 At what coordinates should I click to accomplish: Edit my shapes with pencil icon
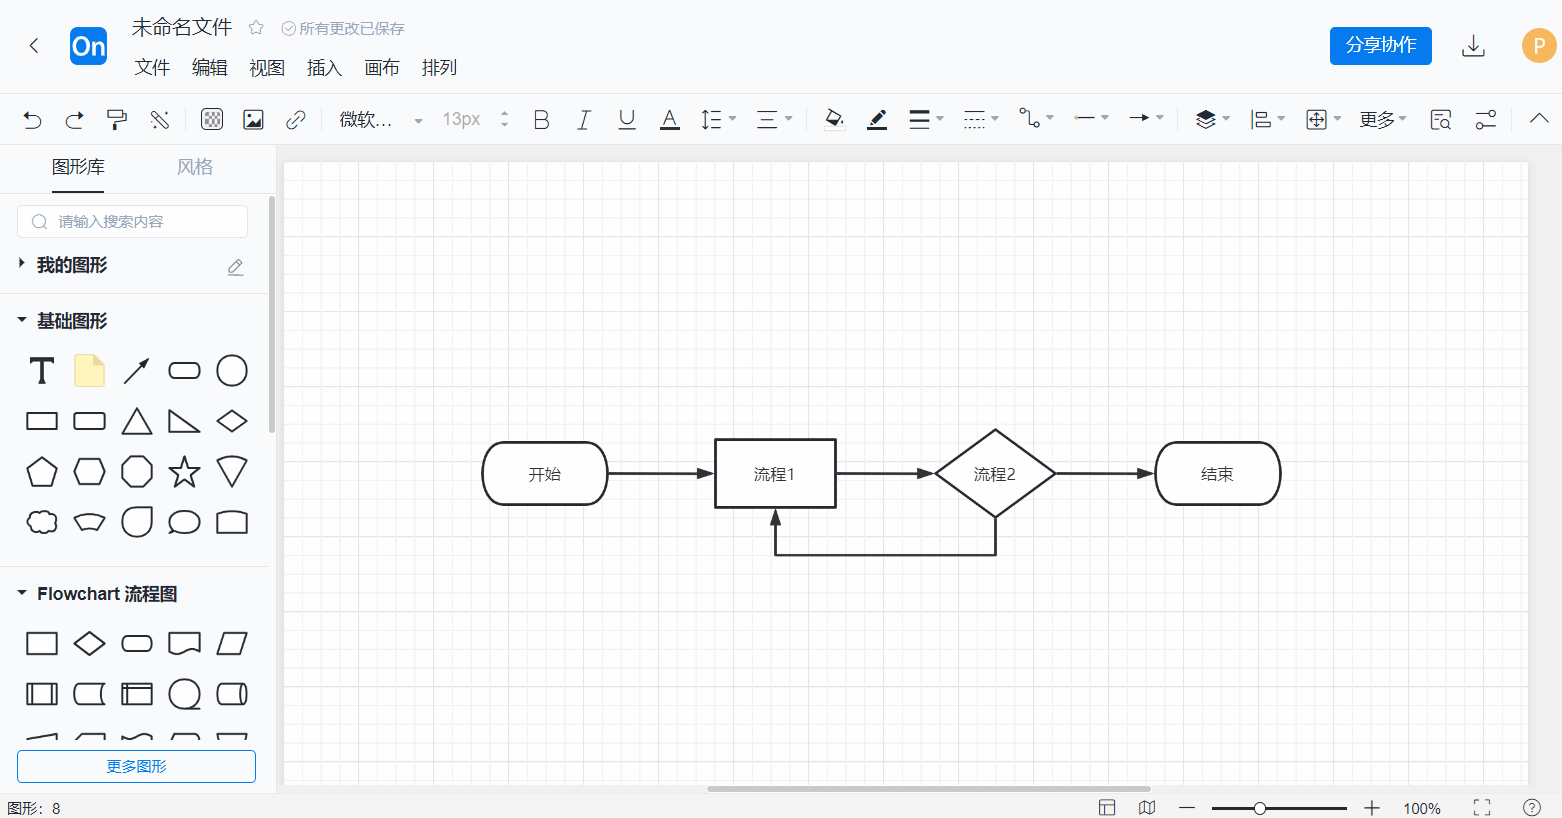point(235,266)
